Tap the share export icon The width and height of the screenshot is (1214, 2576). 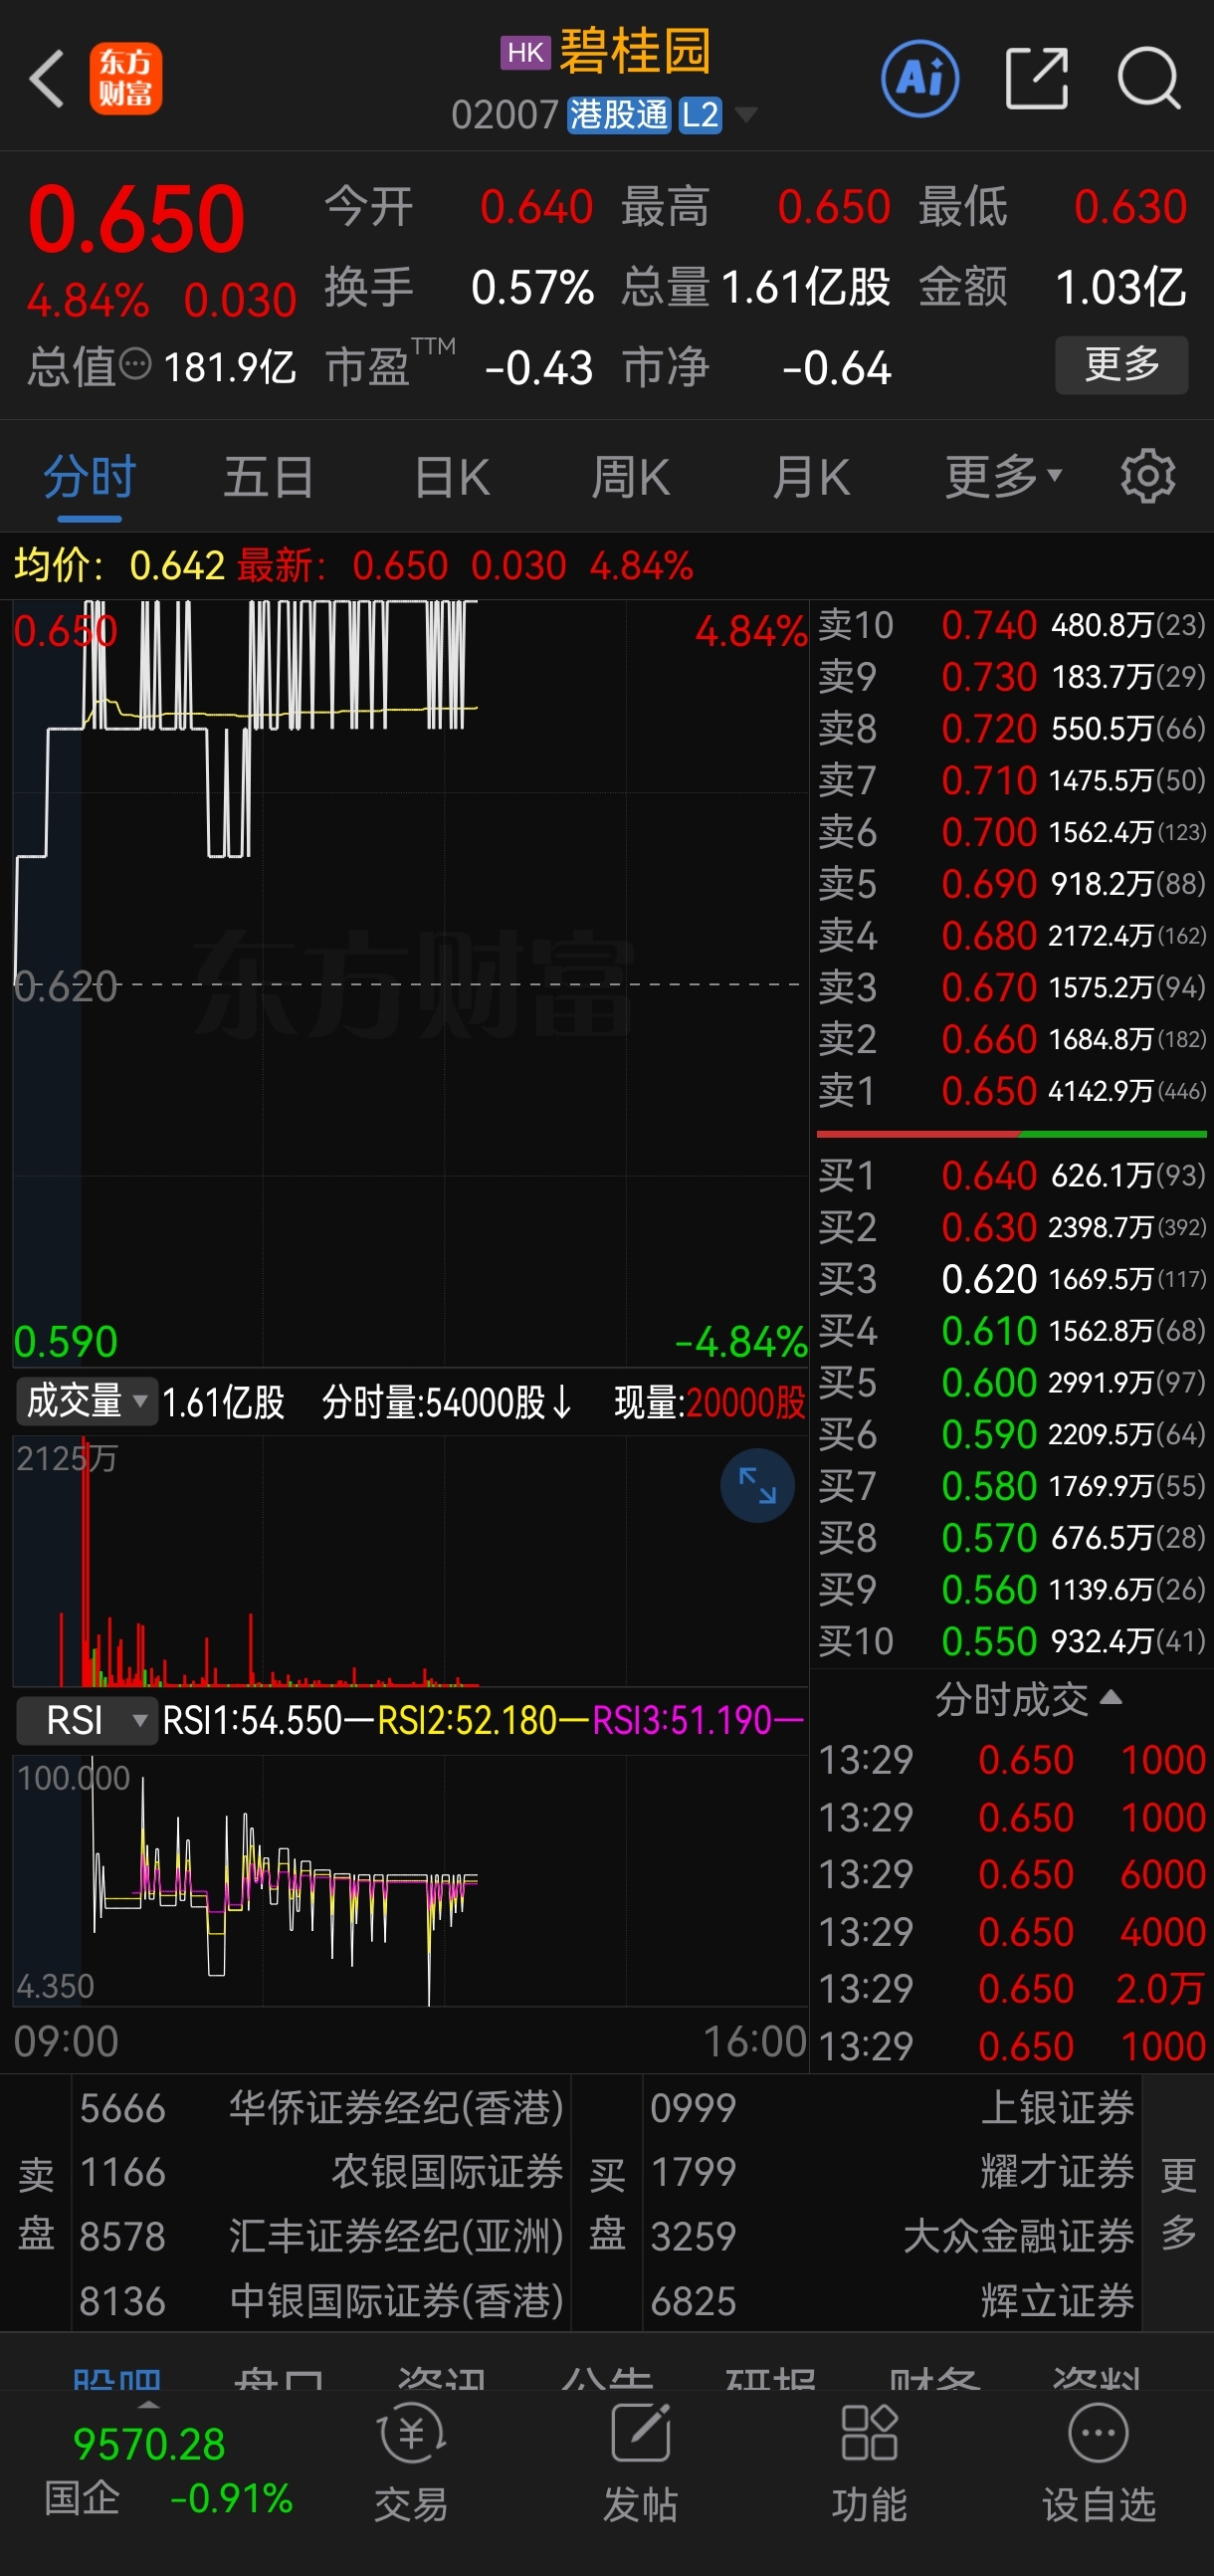pos(1036,78)
